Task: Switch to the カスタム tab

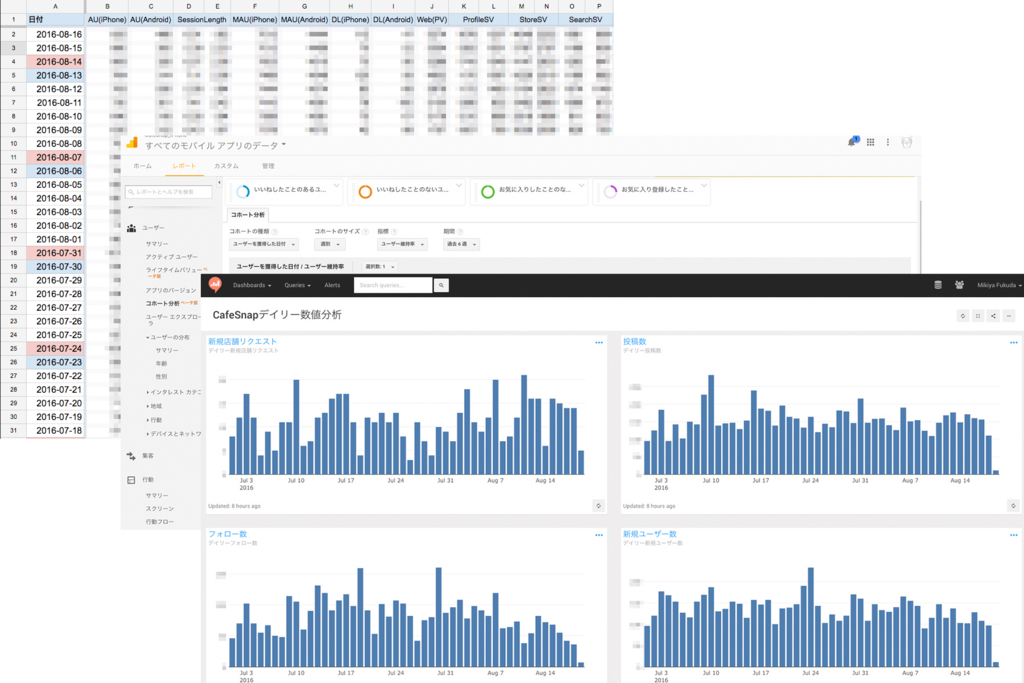Action: coord(226,167)
